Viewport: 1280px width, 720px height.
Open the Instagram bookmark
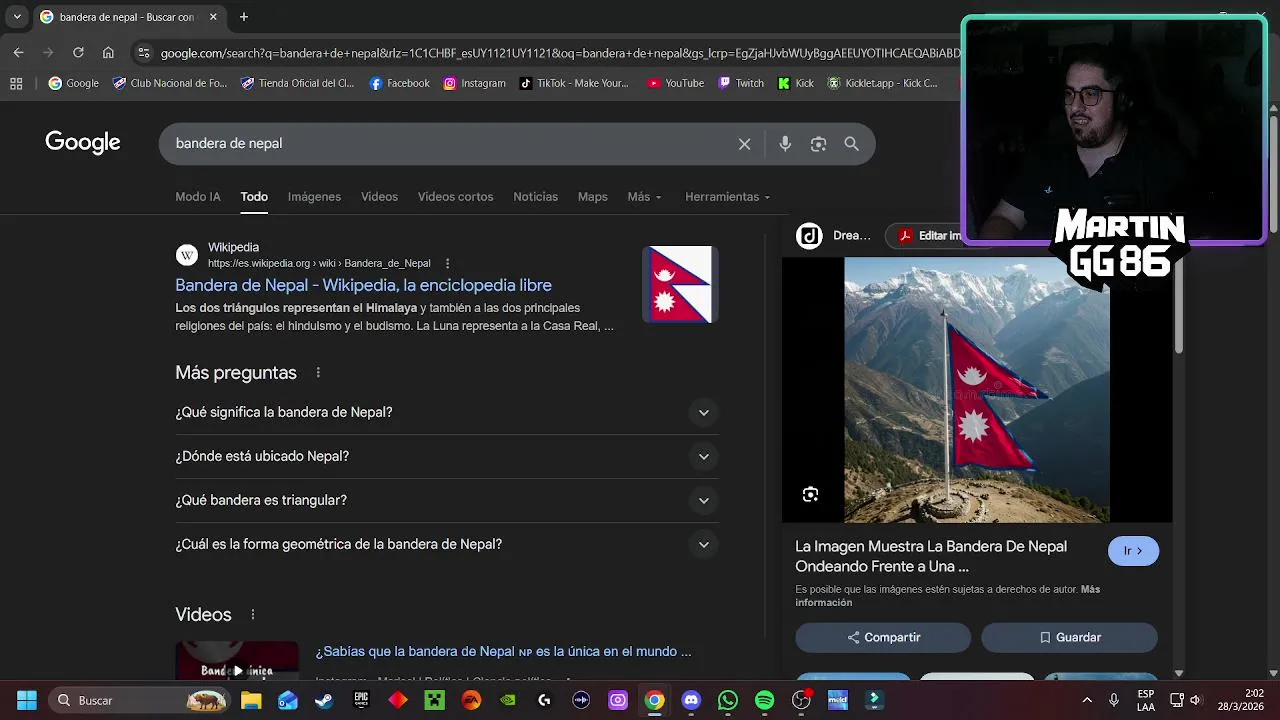(x=474, y=83)
